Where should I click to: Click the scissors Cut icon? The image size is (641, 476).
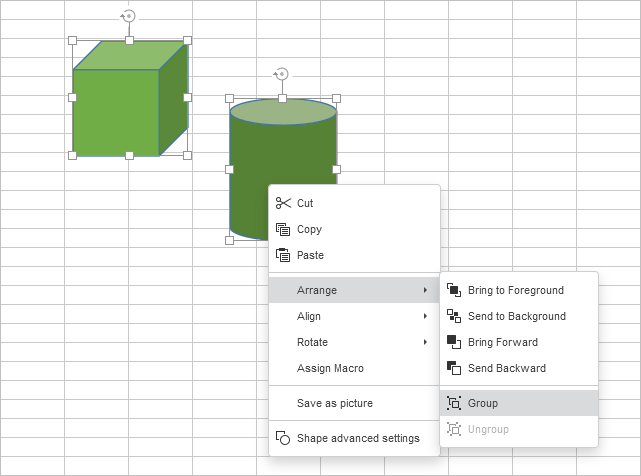(283, 203)
